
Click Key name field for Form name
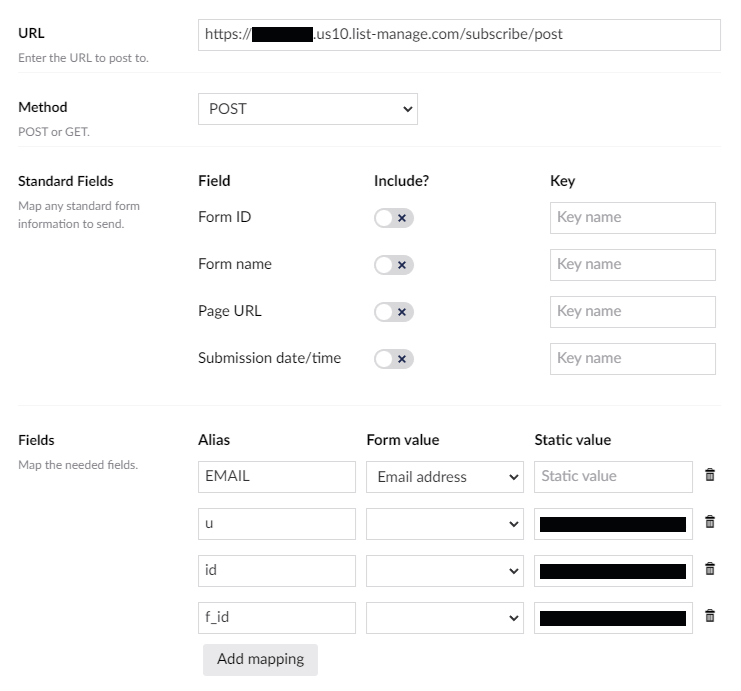coord(633,265)
